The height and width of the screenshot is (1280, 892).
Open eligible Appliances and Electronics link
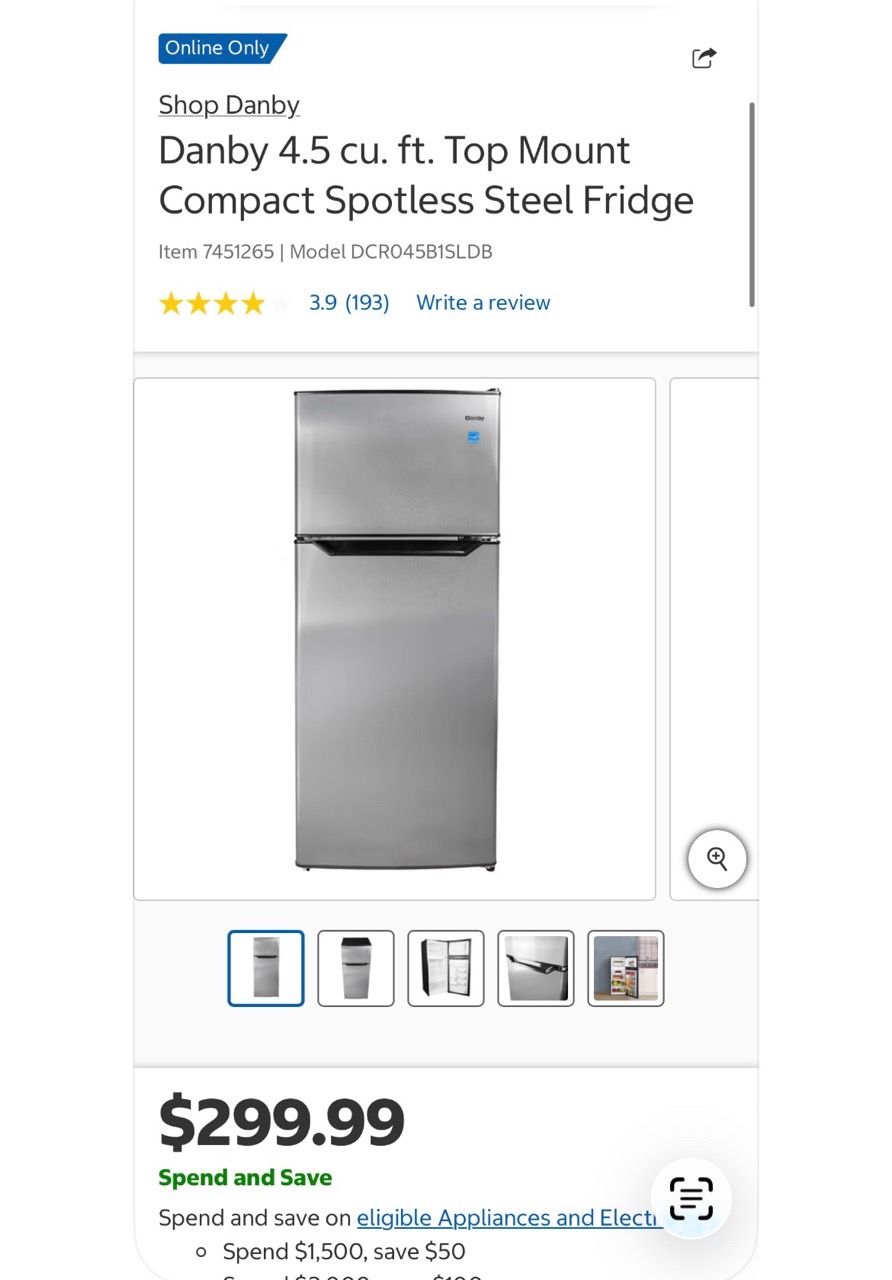coord(510,1218)
